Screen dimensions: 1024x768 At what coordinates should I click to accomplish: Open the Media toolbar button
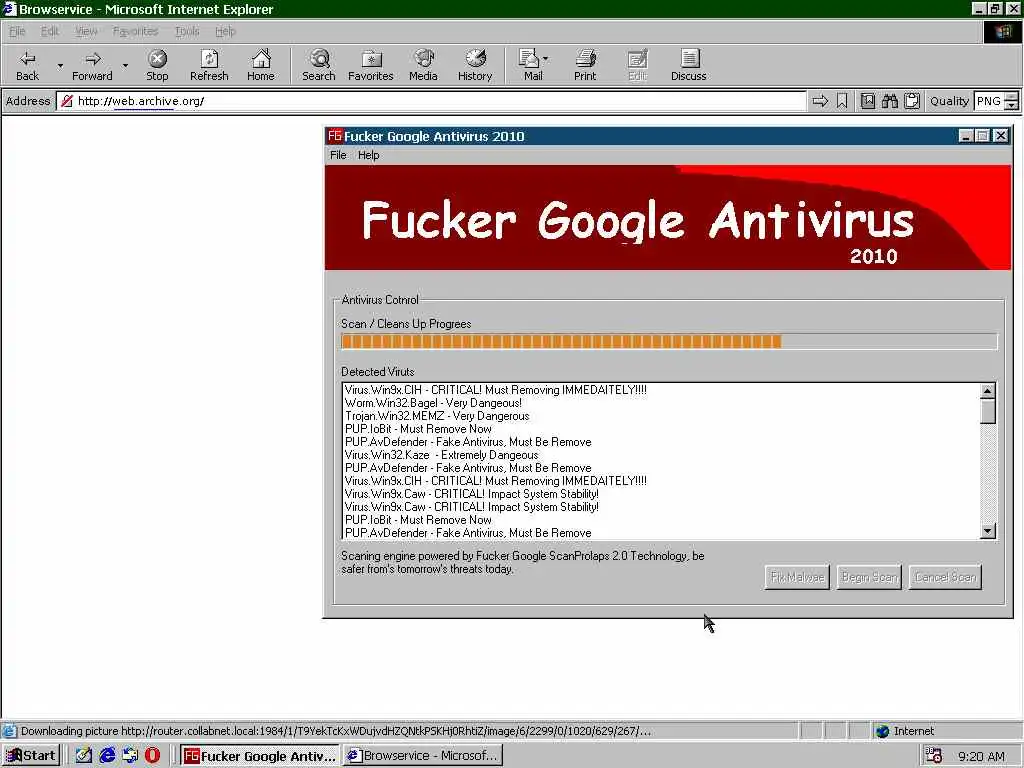click(x=423, y=65)
